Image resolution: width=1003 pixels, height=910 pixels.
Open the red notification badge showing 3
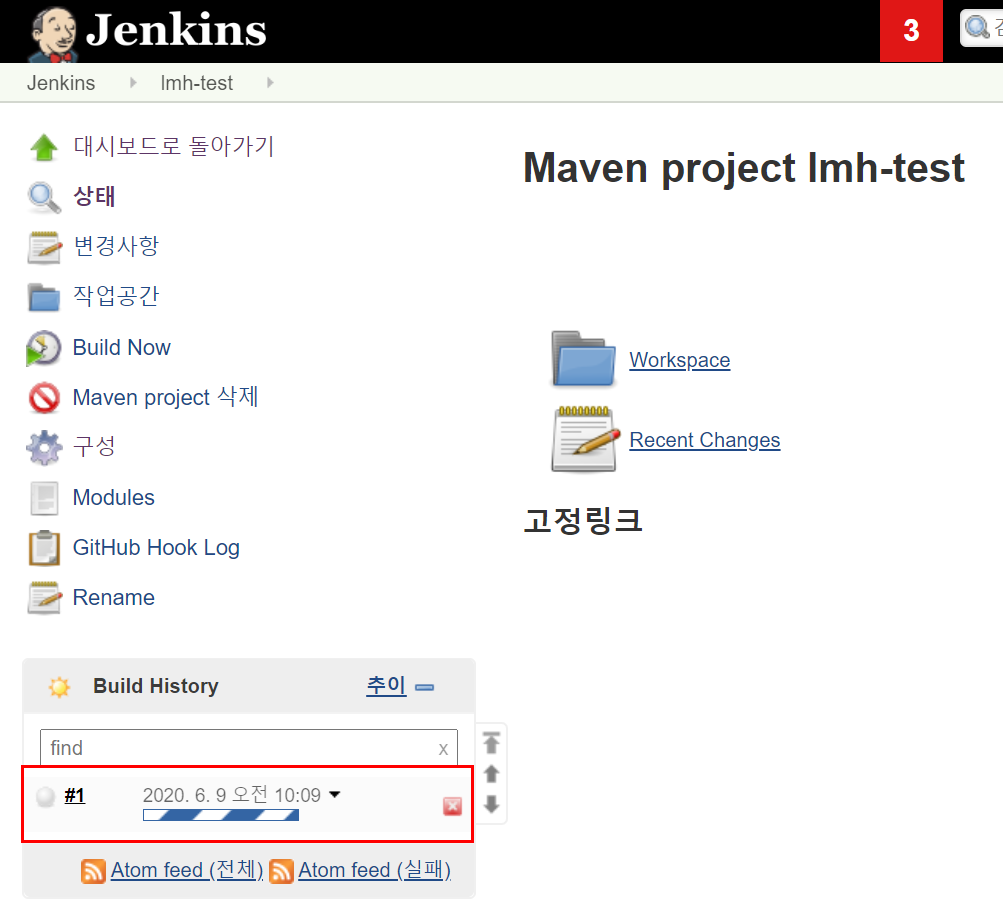pos(911,31)
